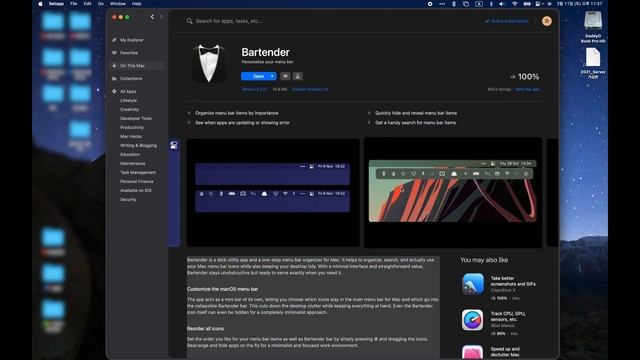
Task: Open the CleanShot X app suggestion icon
Action: 473,284
